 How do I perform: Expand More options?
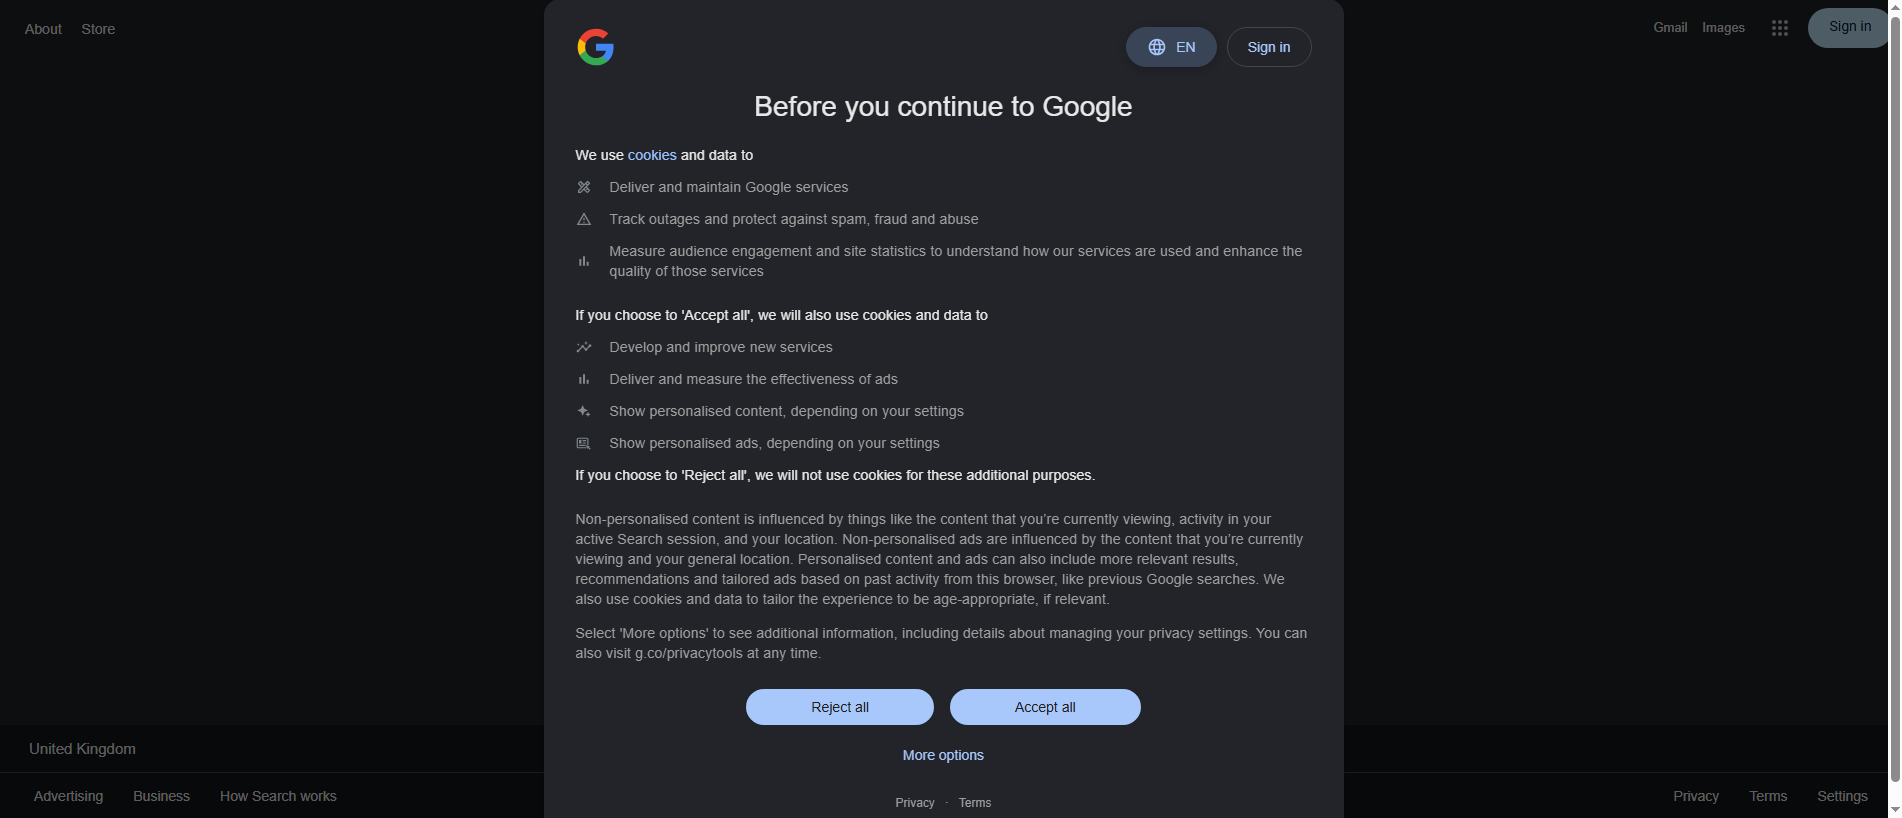tap(943, 755)
